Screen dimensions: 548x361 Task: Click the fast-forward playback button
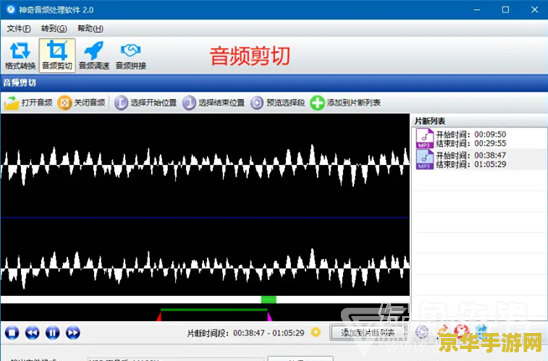pyautogui.click(x=73, y=333)
